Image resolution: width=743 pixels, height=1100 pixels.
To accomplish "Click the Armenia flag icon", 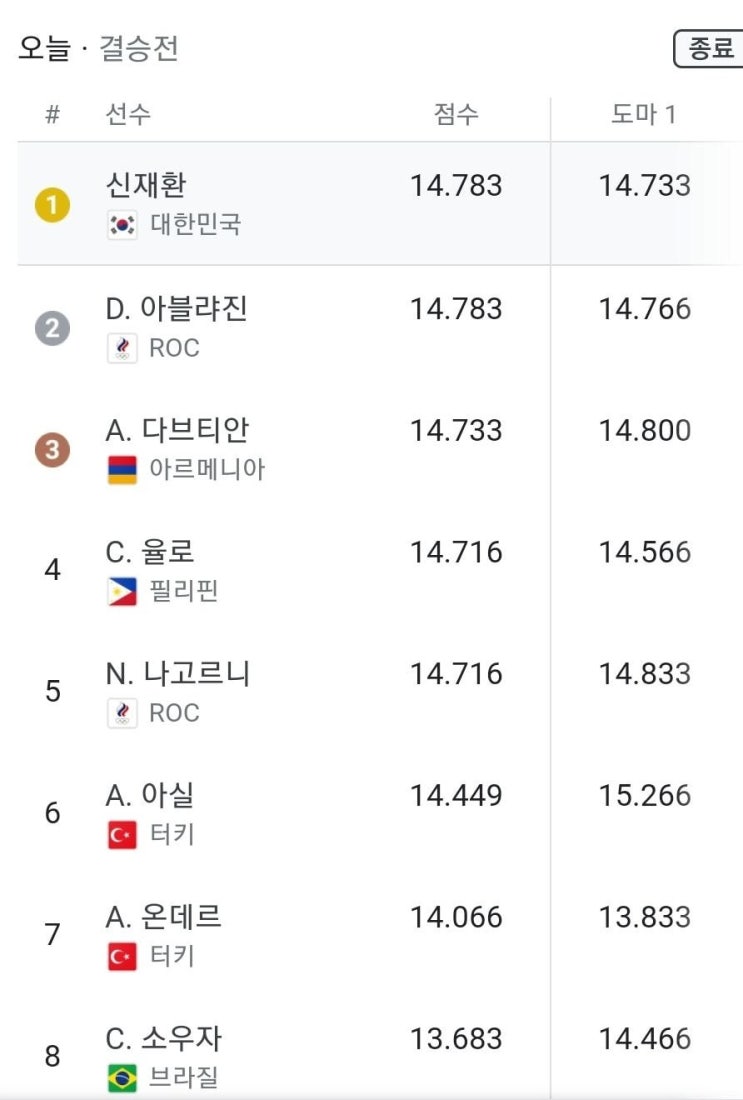I will 122,469.
